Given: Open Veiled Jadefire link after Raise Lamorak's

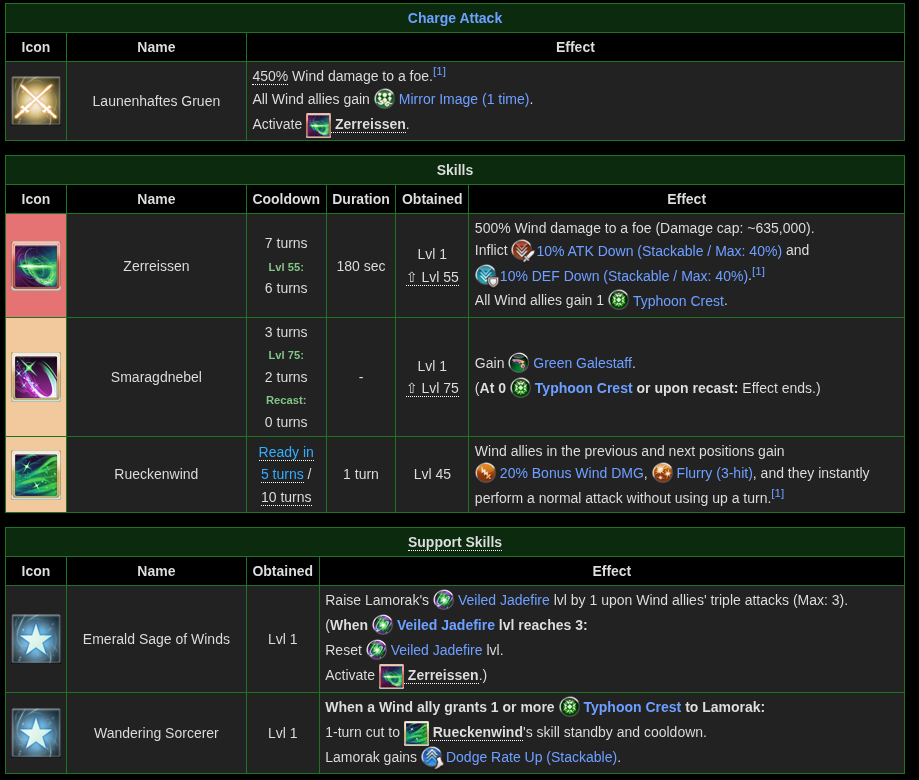Looking at the screenshot, I should click(503, 600).
